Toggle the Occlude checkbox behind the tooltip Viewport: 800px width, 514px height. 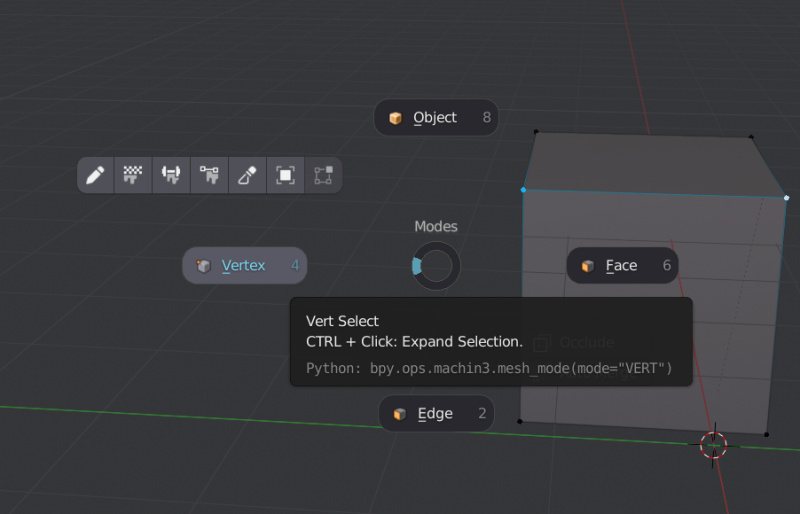tap(542, 343)
